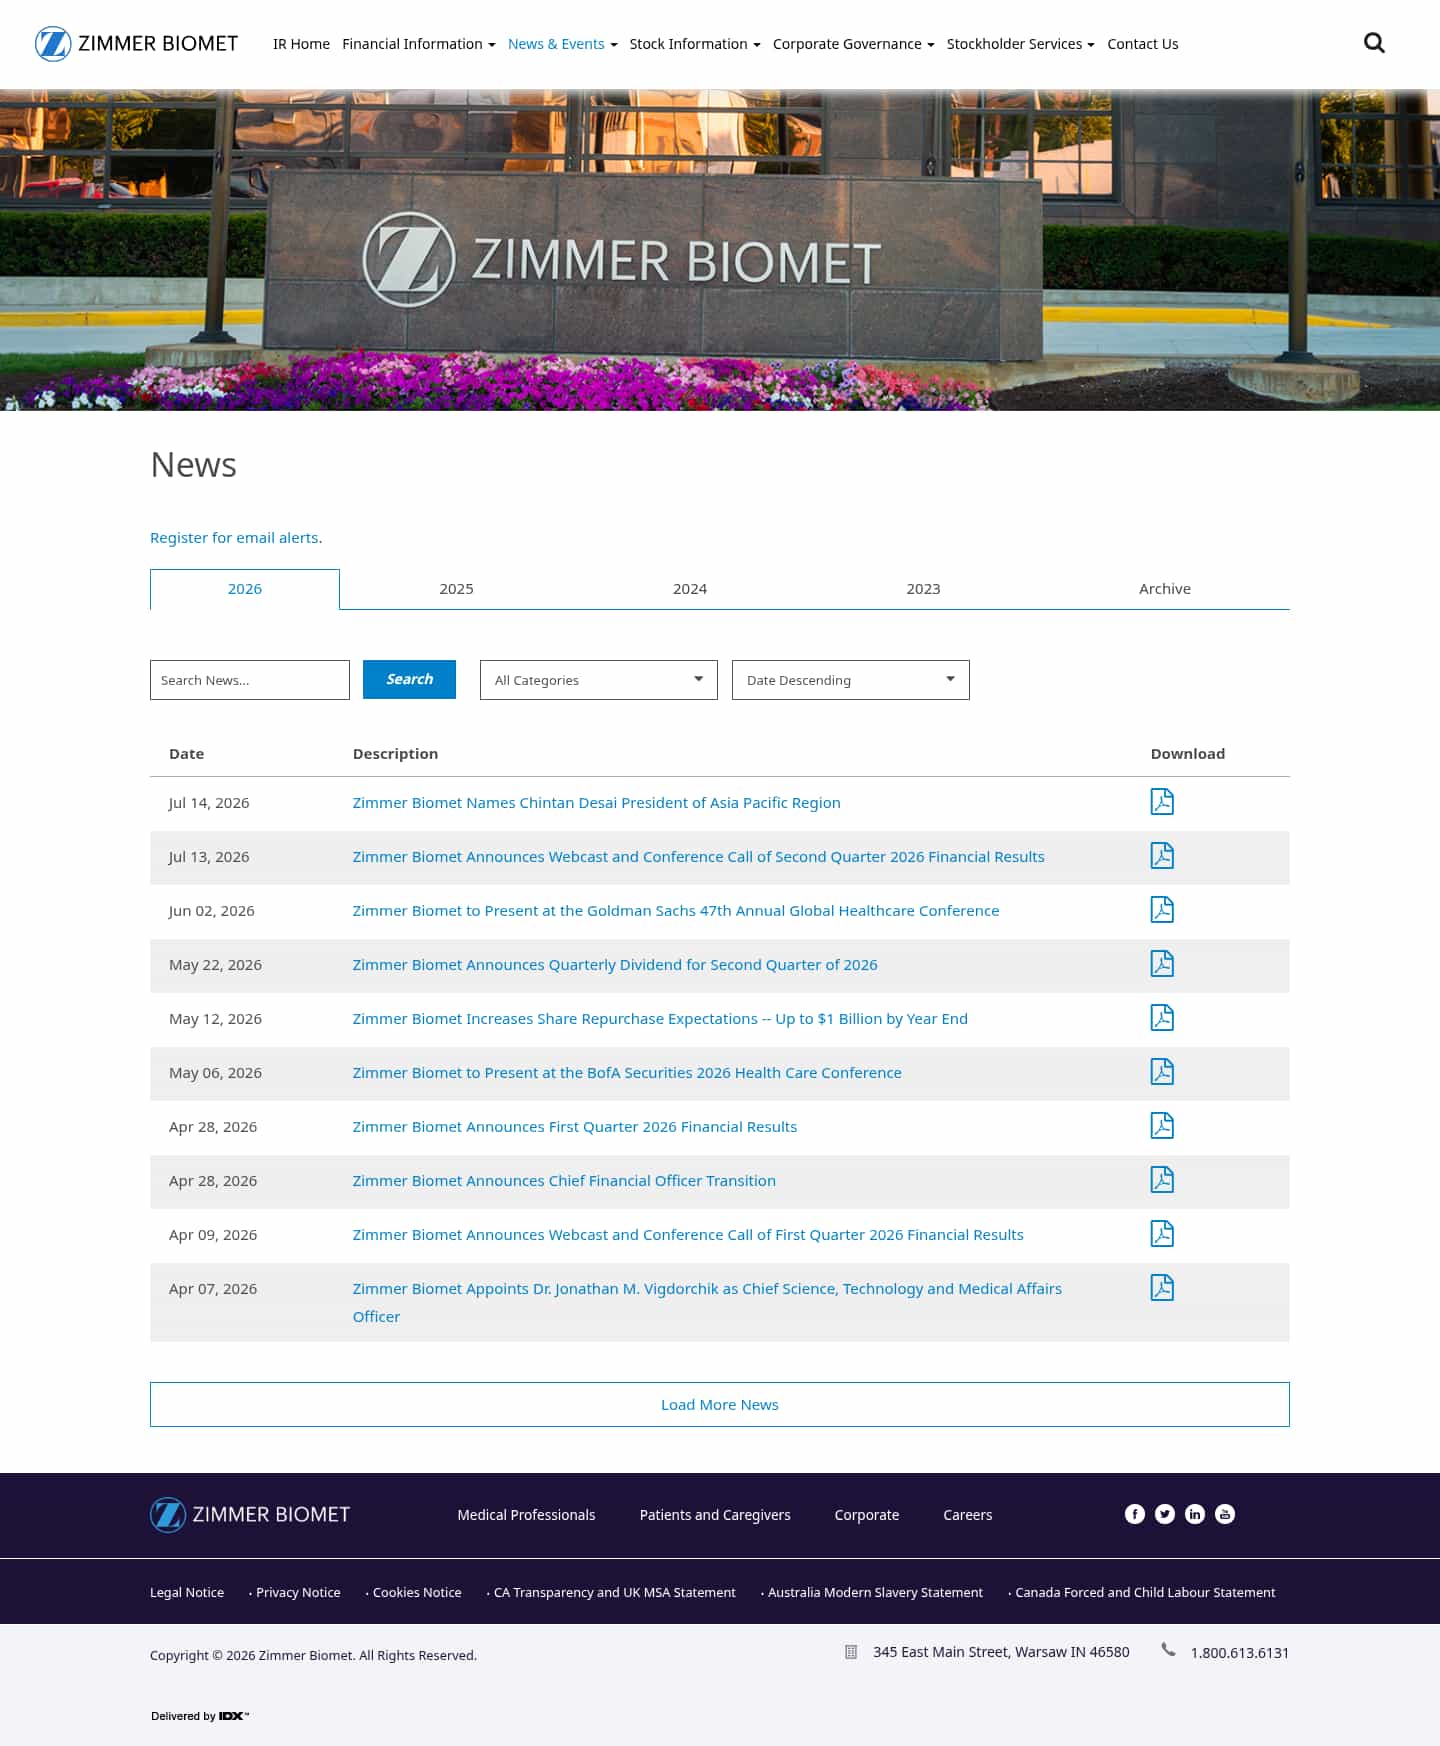Open Second Quarter 2026 webcast announcement link
The height and width of the screenshot is (1746, 1440).
[698, 857]
